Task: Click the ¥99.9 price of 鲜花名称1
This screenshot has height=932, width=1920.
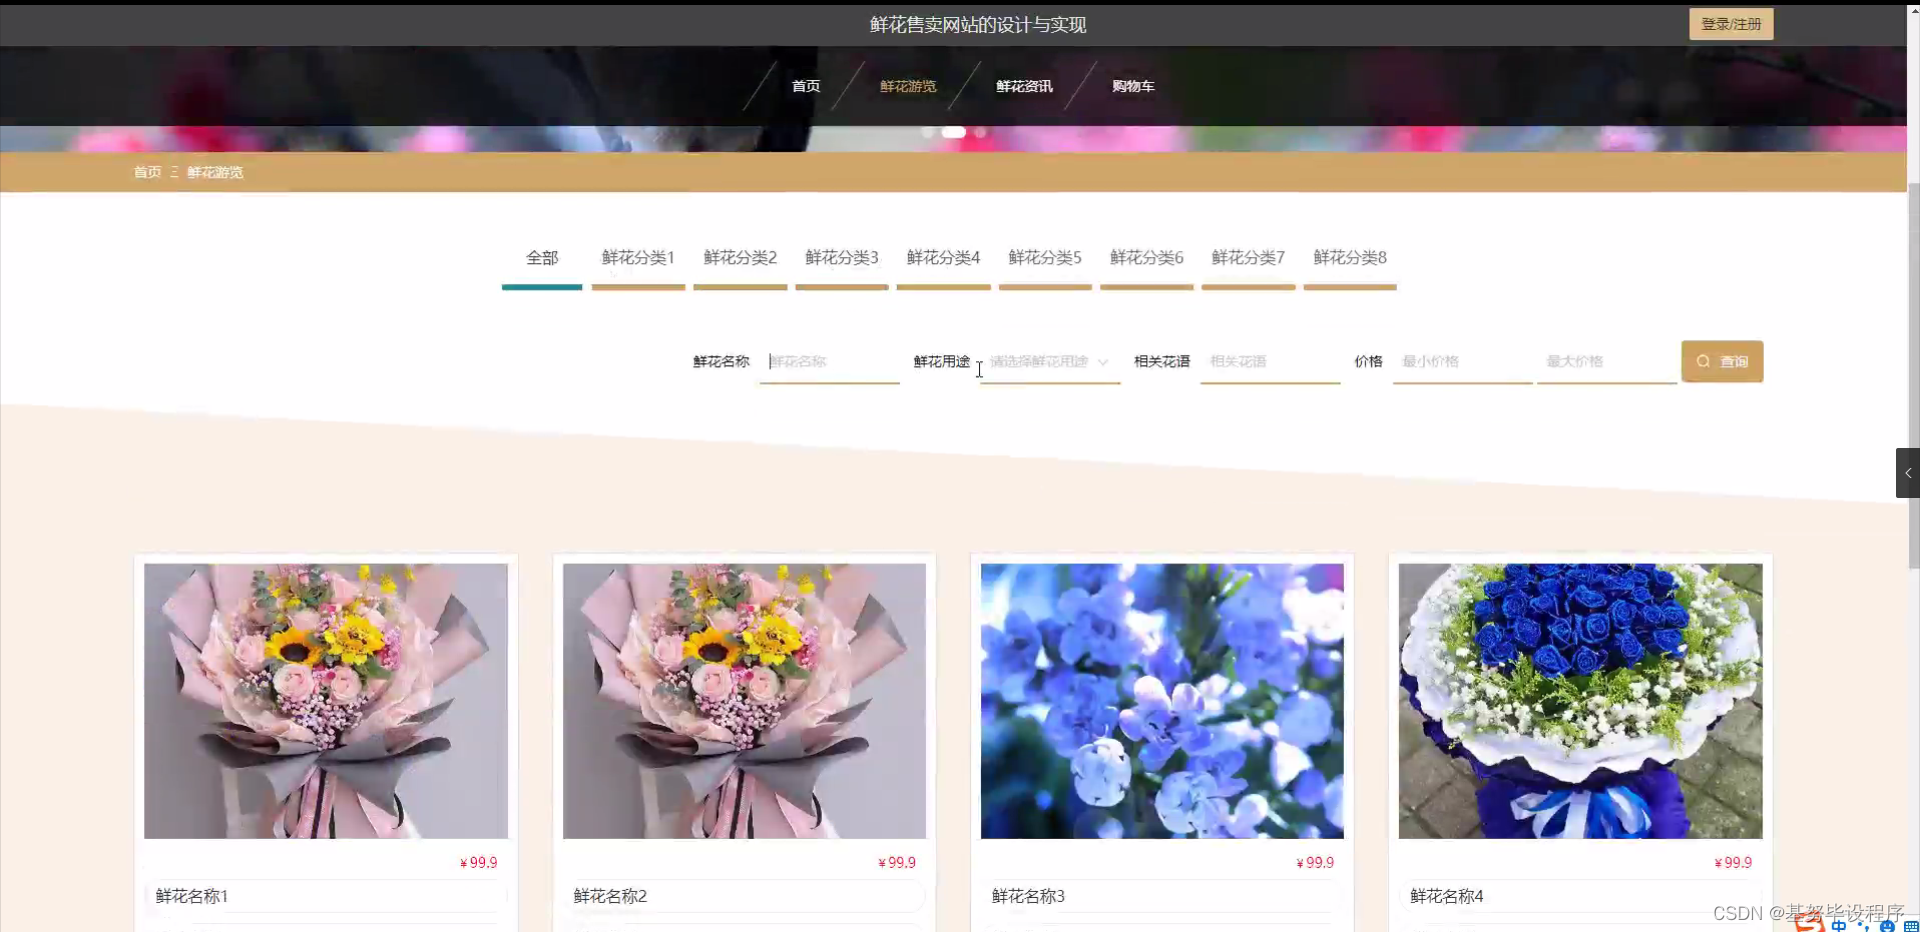Action: pyautogui.click(x=479, y=862)
